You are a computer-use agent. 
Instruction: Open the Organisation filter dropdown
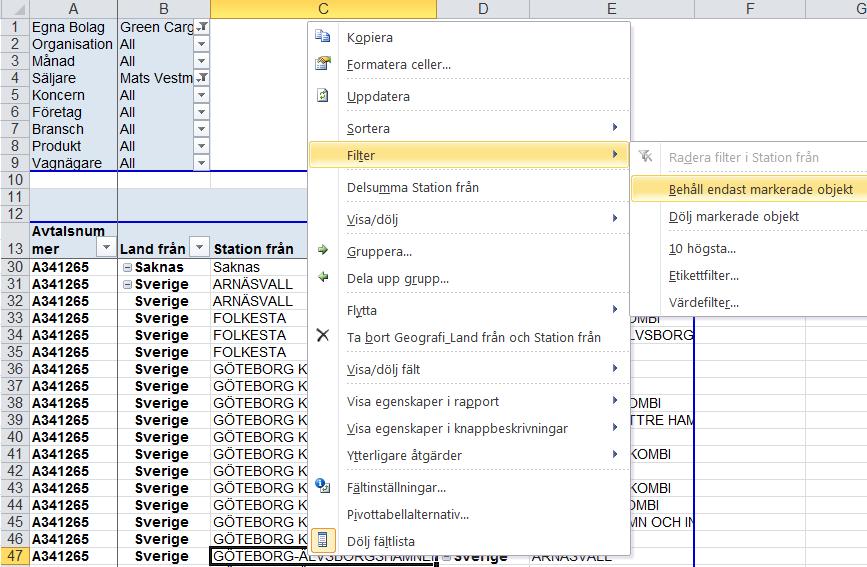coord(202,44)
